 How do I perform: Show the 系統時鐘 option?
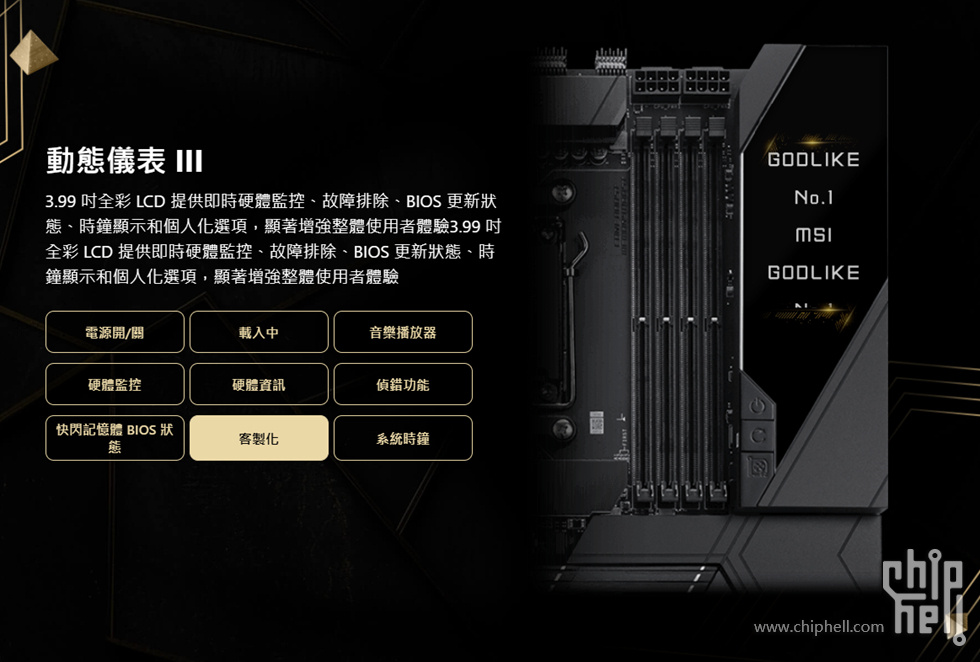click(403, 438)
